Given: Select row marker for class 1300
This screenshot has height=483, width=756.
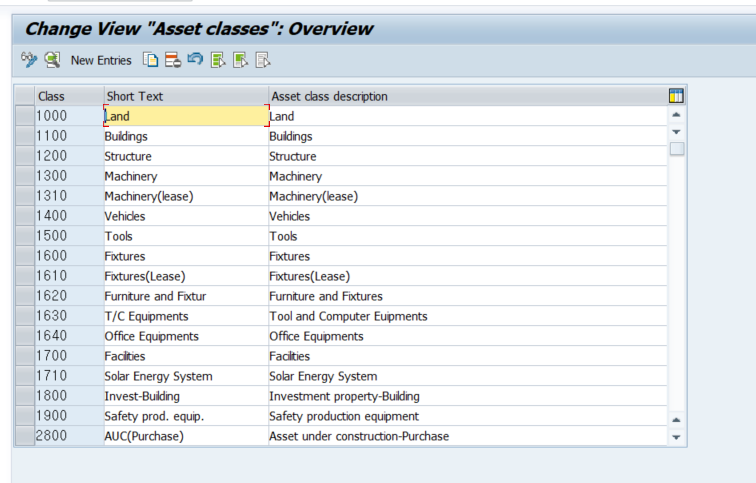Looking at the screenshot, I should [25, 176].
